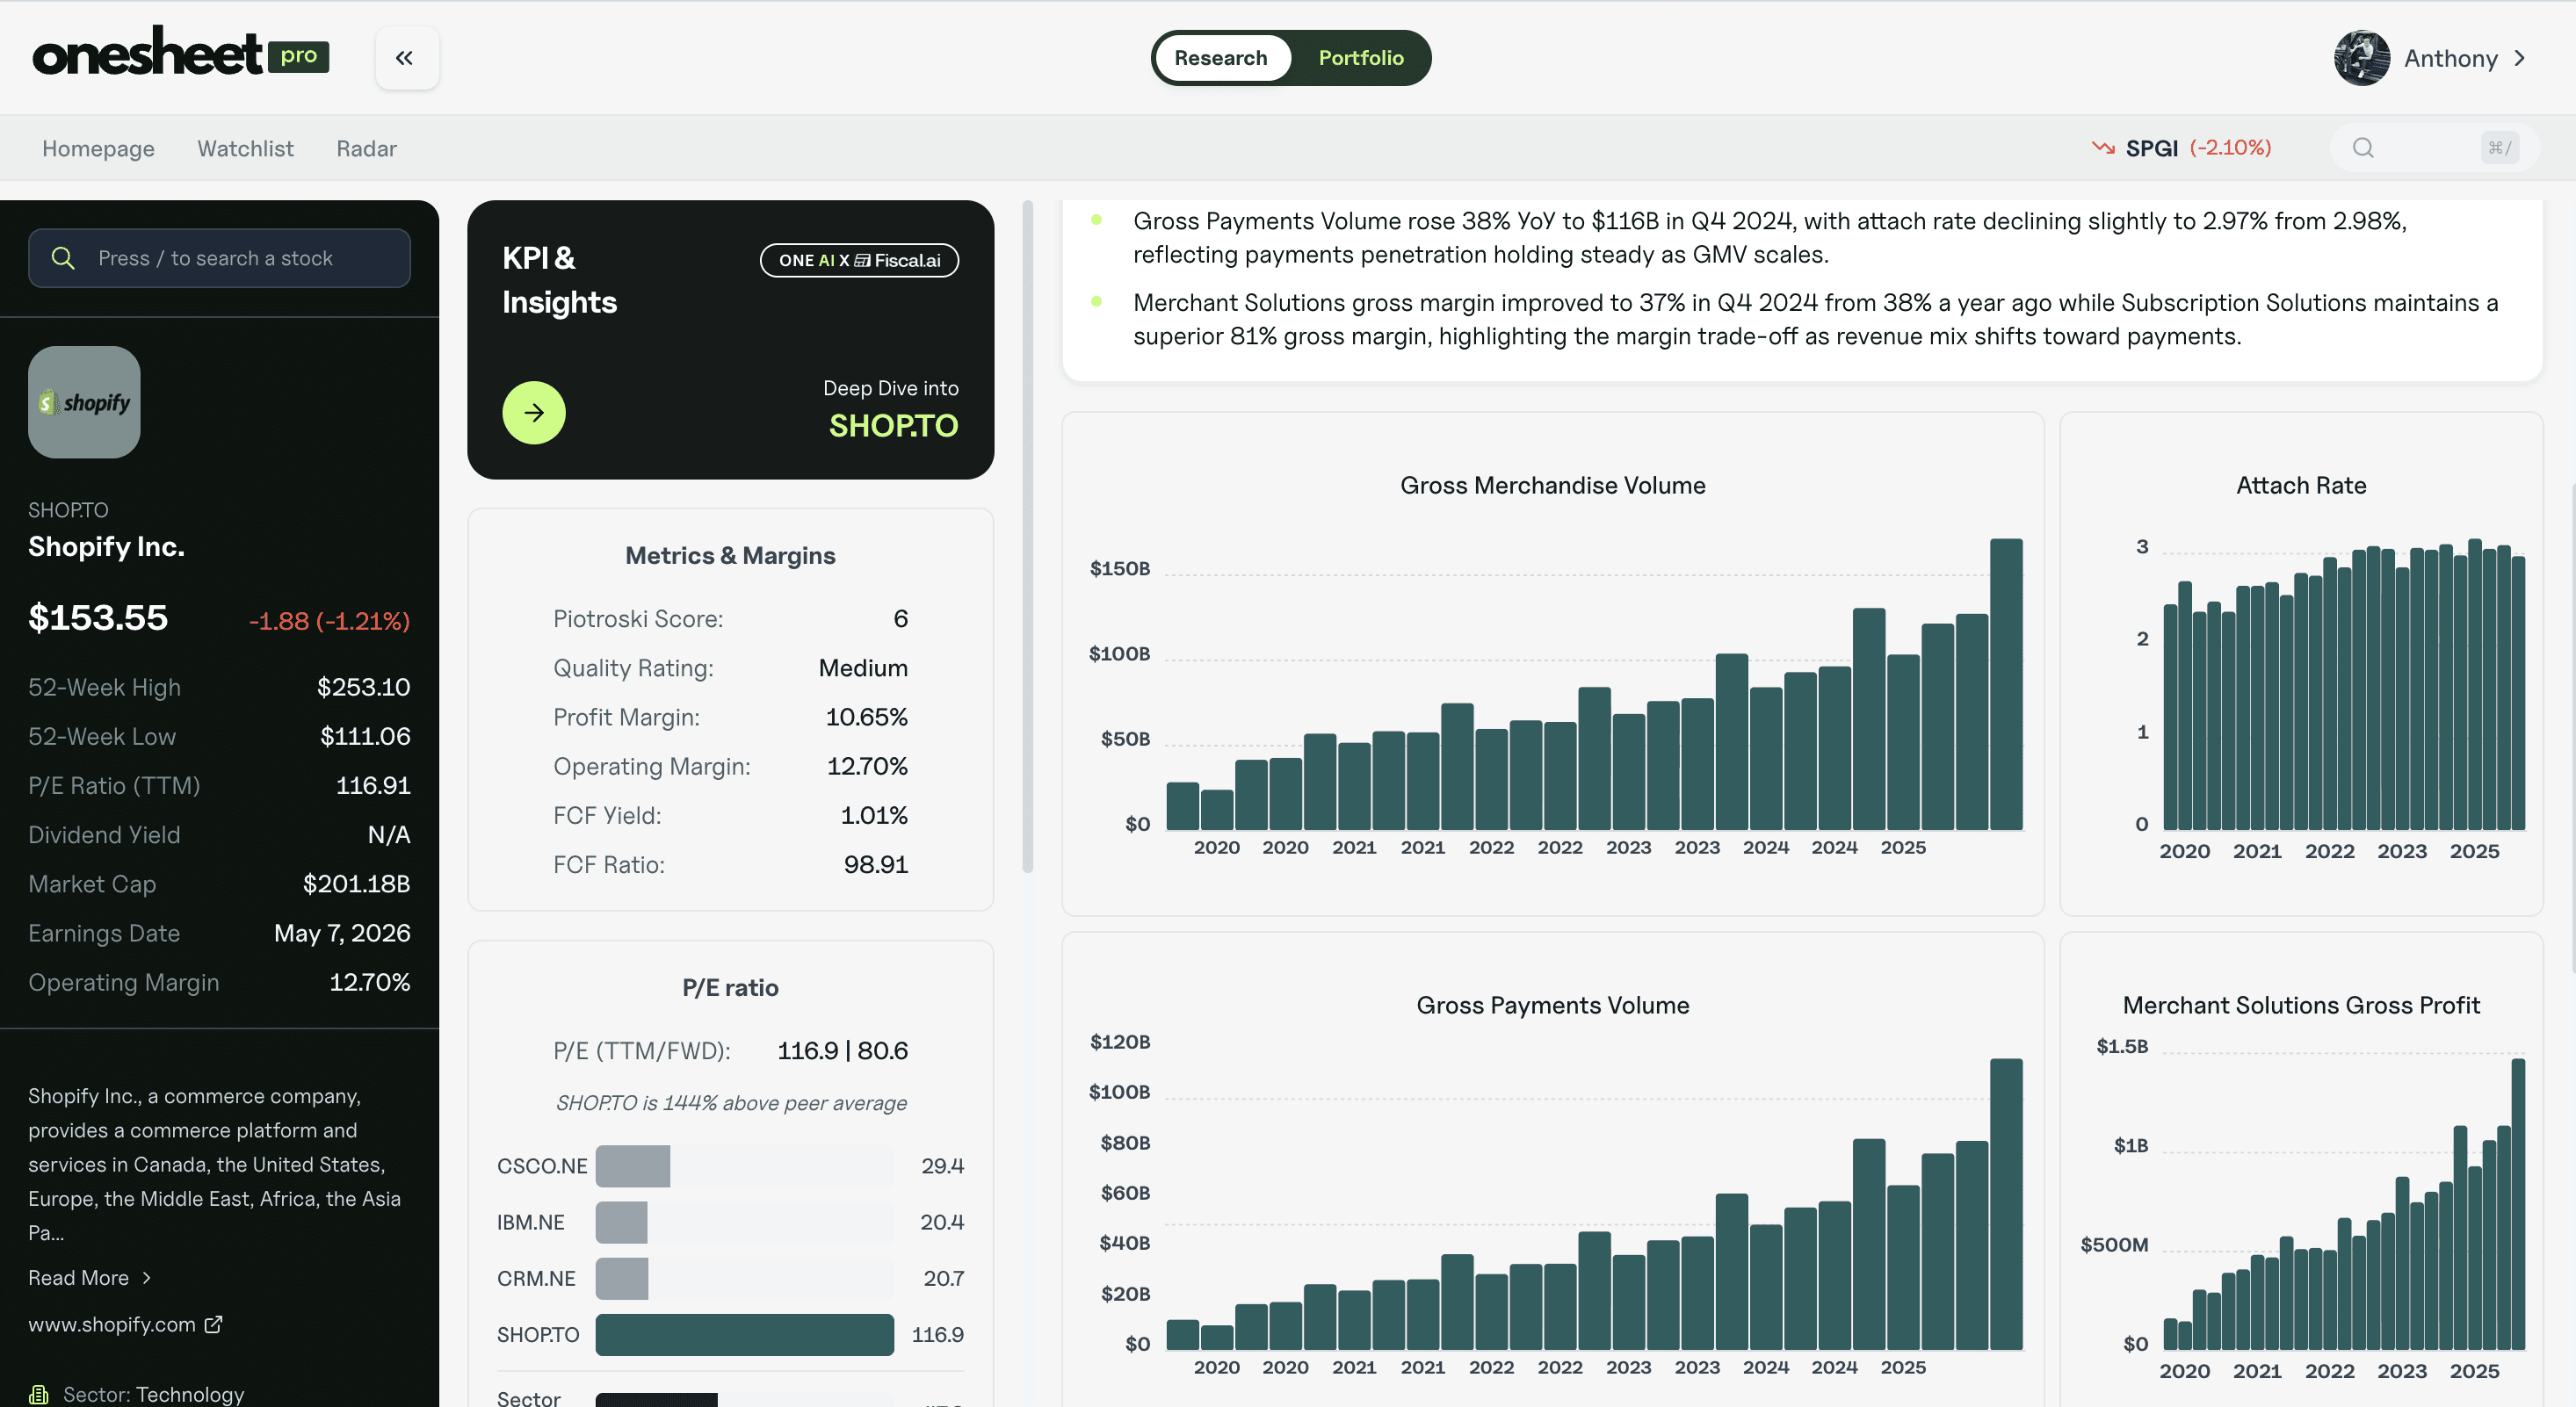The width and height of the screenshot is (2576, 1407).
Task: Open the Homepage link
Action: coord(97,148)
